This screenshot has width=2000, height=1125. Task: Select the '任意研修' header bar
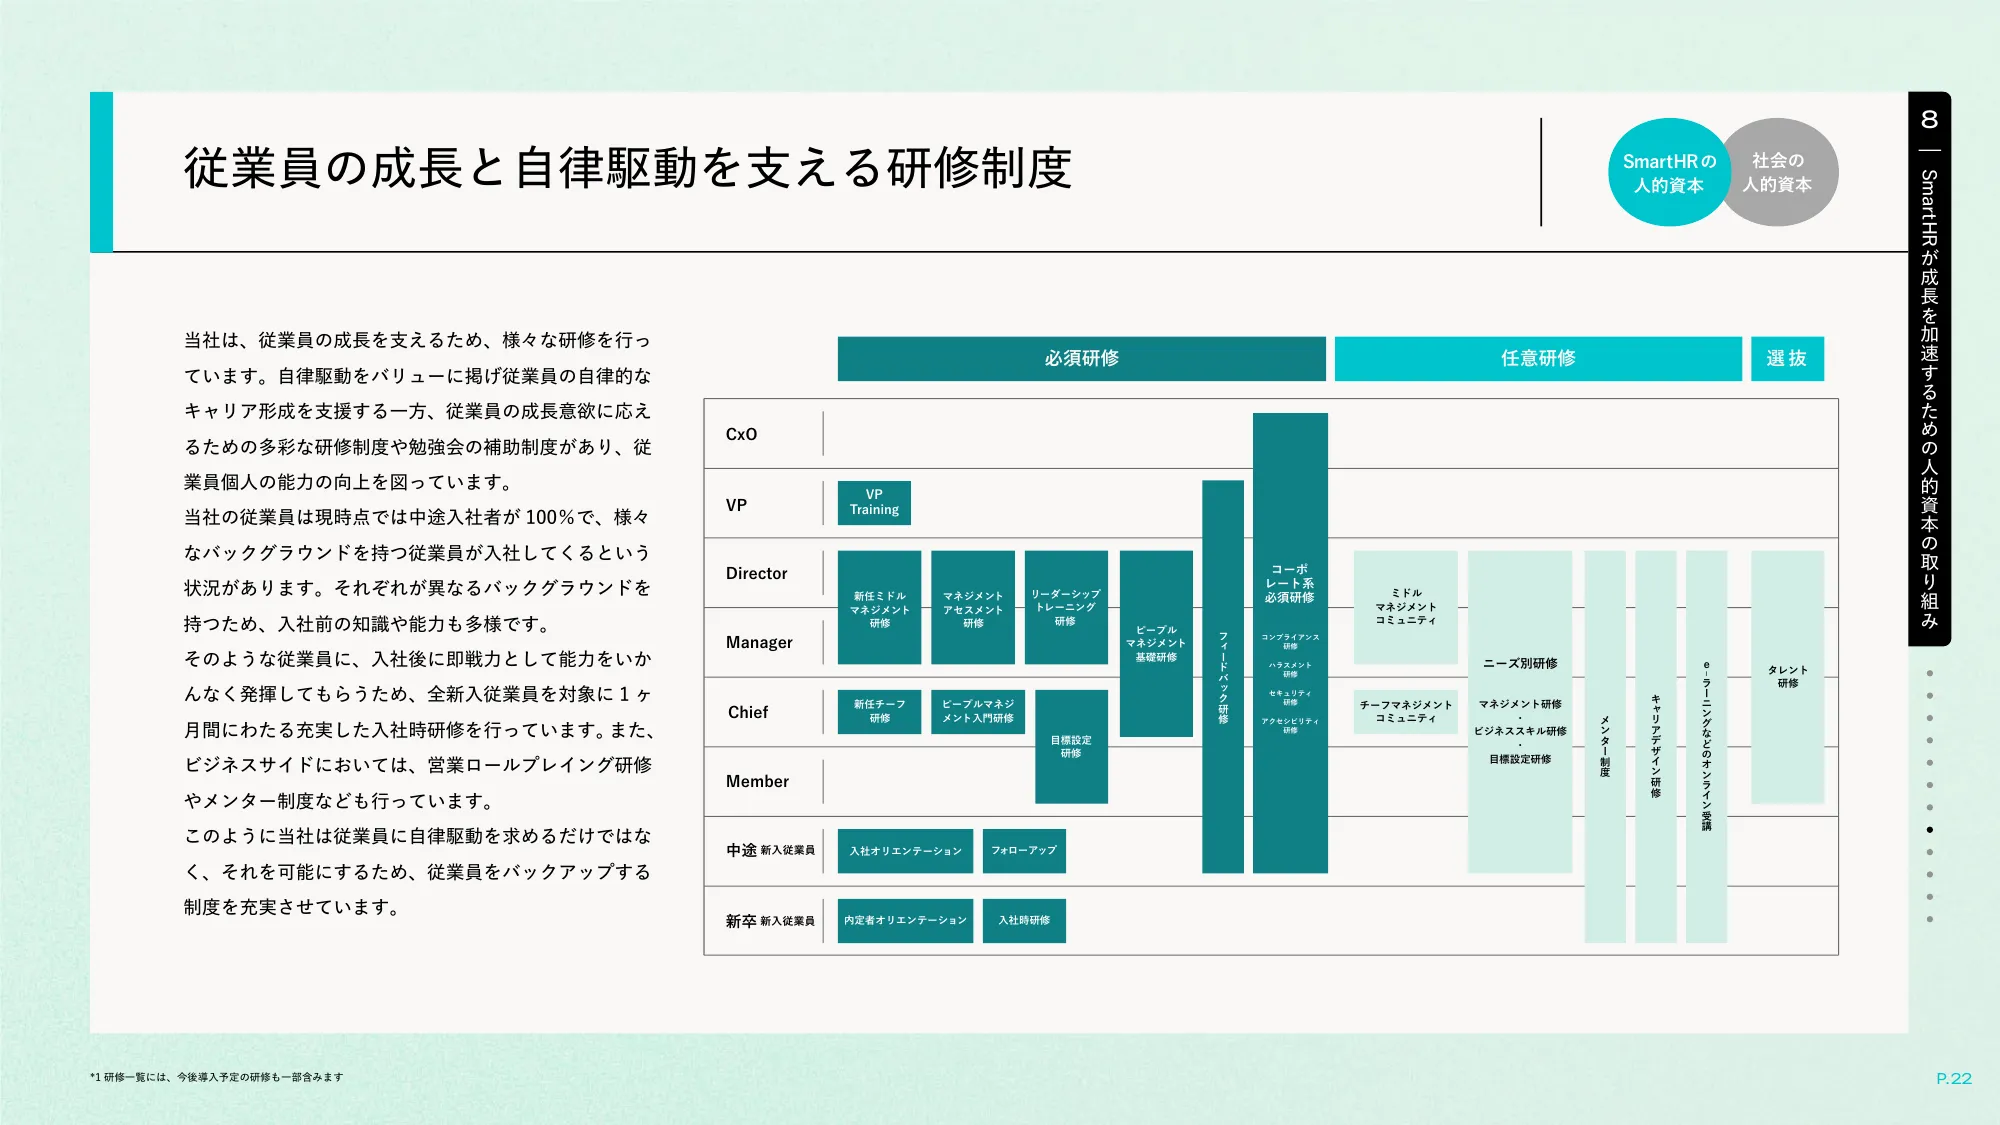click(x=1538, y=358)
